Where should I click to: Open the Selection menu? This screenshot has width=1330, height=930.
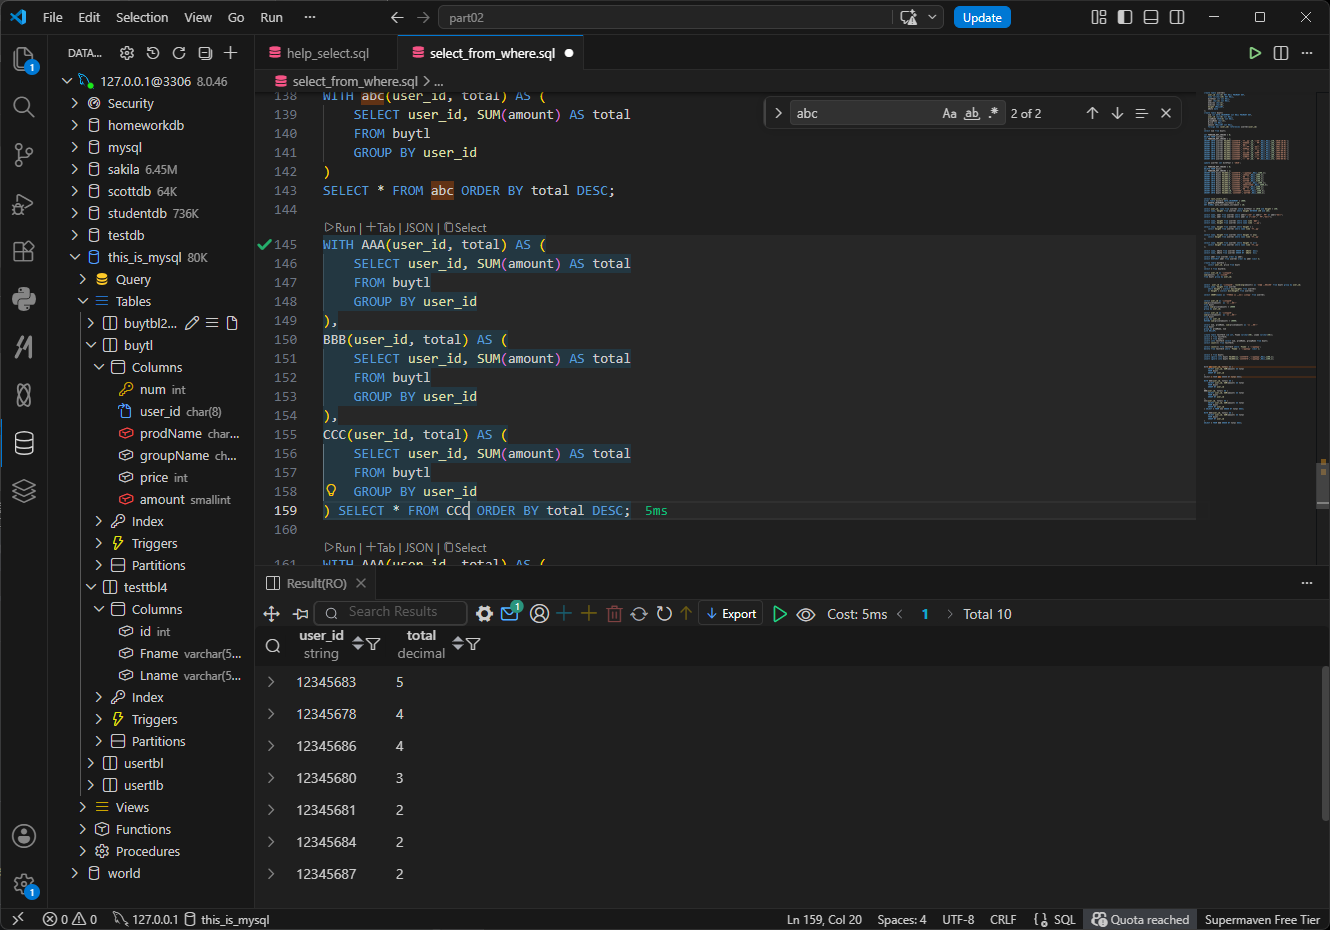142,17
